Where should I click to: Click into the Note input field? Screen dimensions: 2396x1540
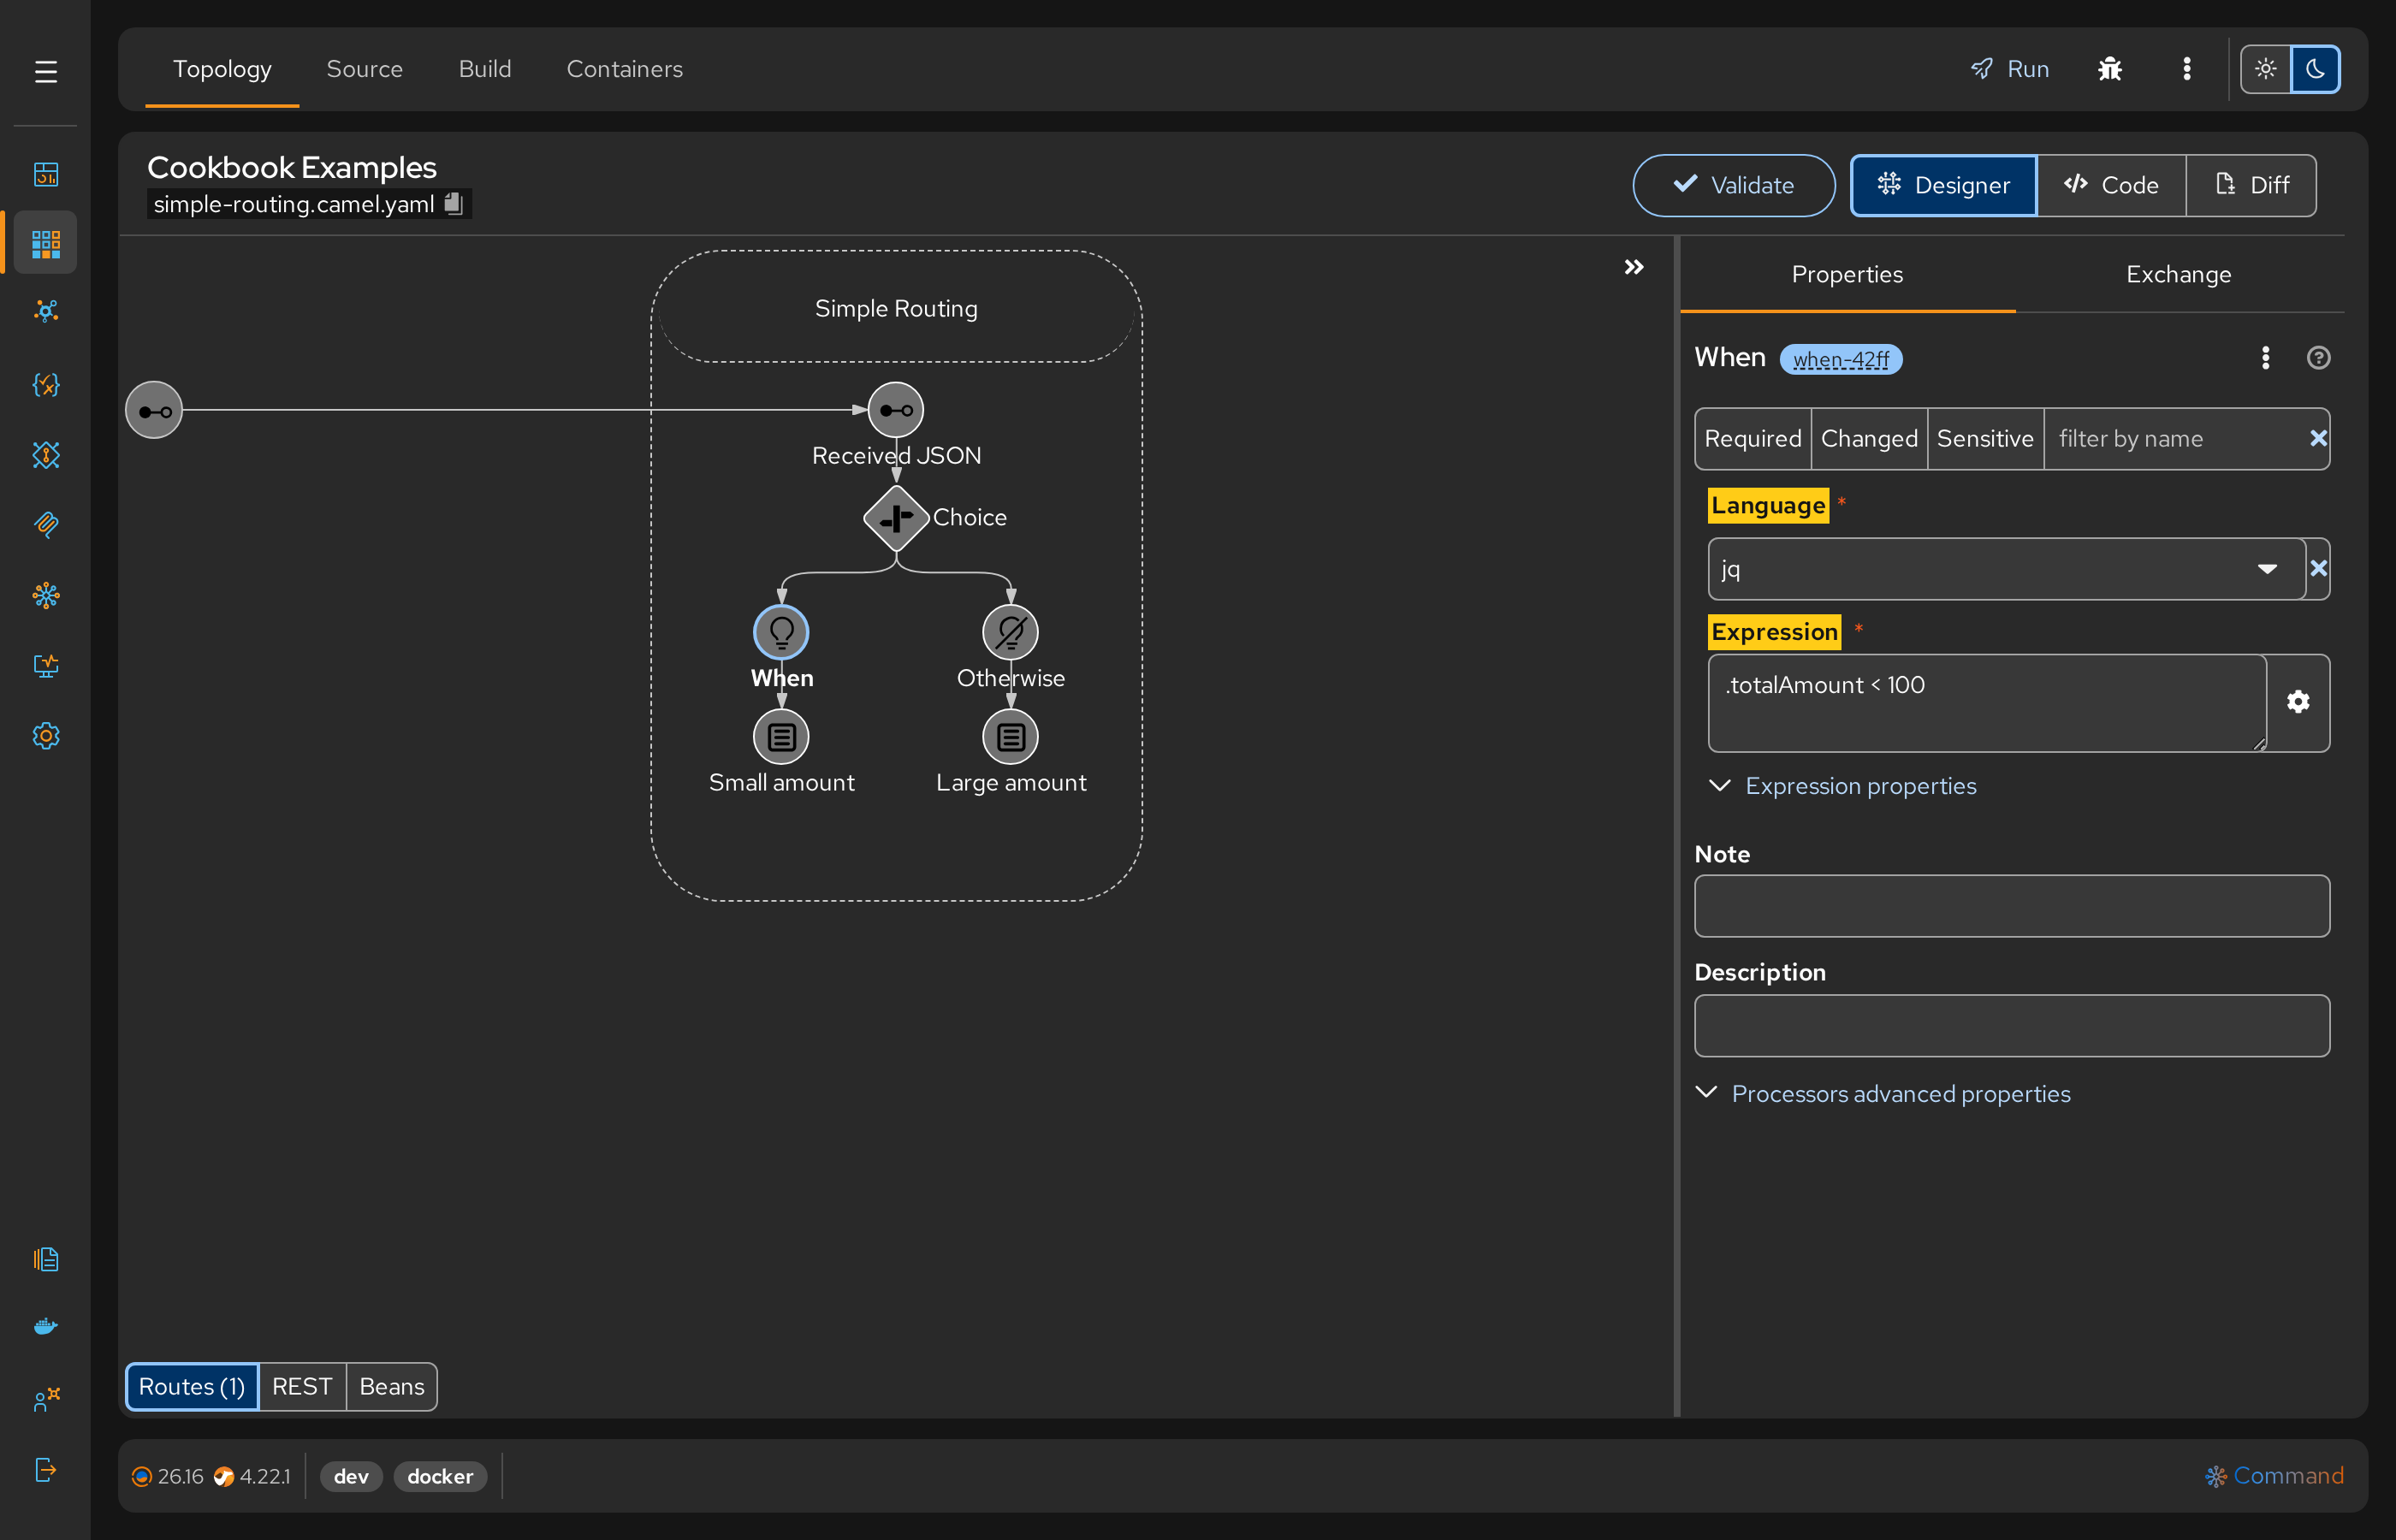click(2012, 906)
